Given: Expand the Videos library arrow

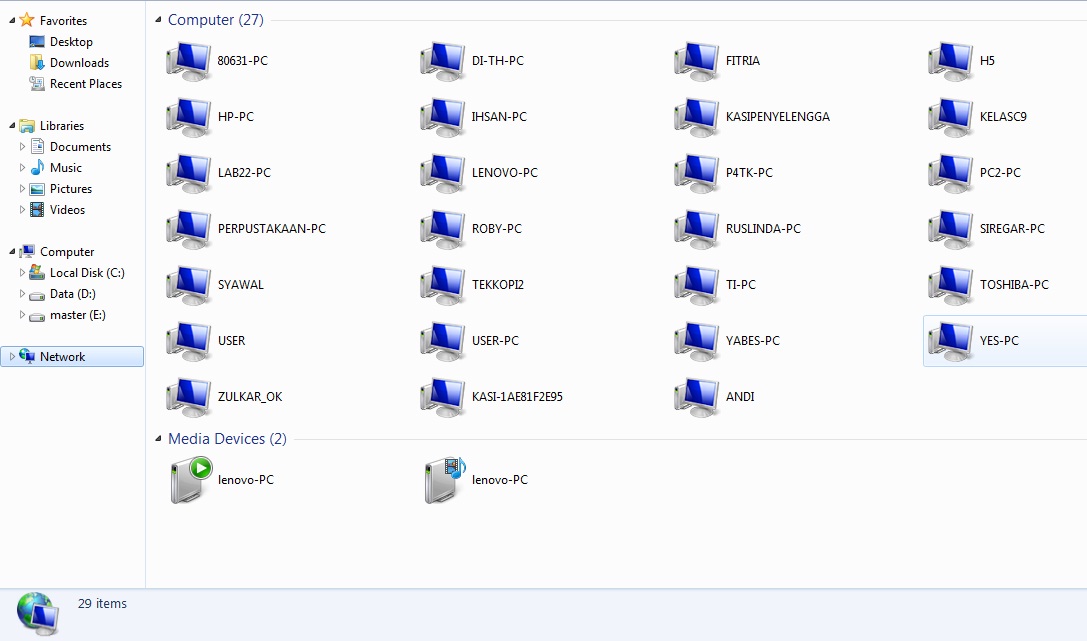Looking at the screenshot, I should pyautogui.click(x=22, y=209).
